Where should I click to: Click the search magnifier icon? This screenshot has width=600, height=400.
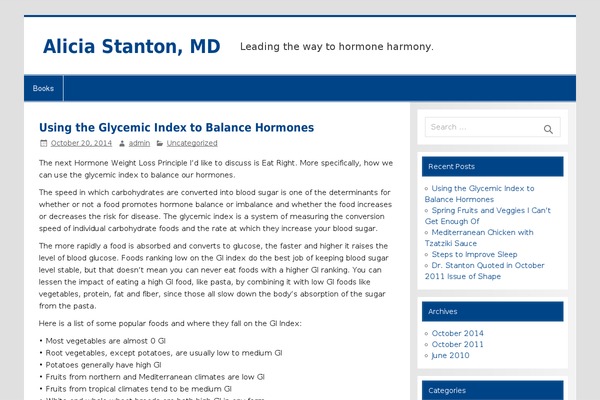point(548,129)
